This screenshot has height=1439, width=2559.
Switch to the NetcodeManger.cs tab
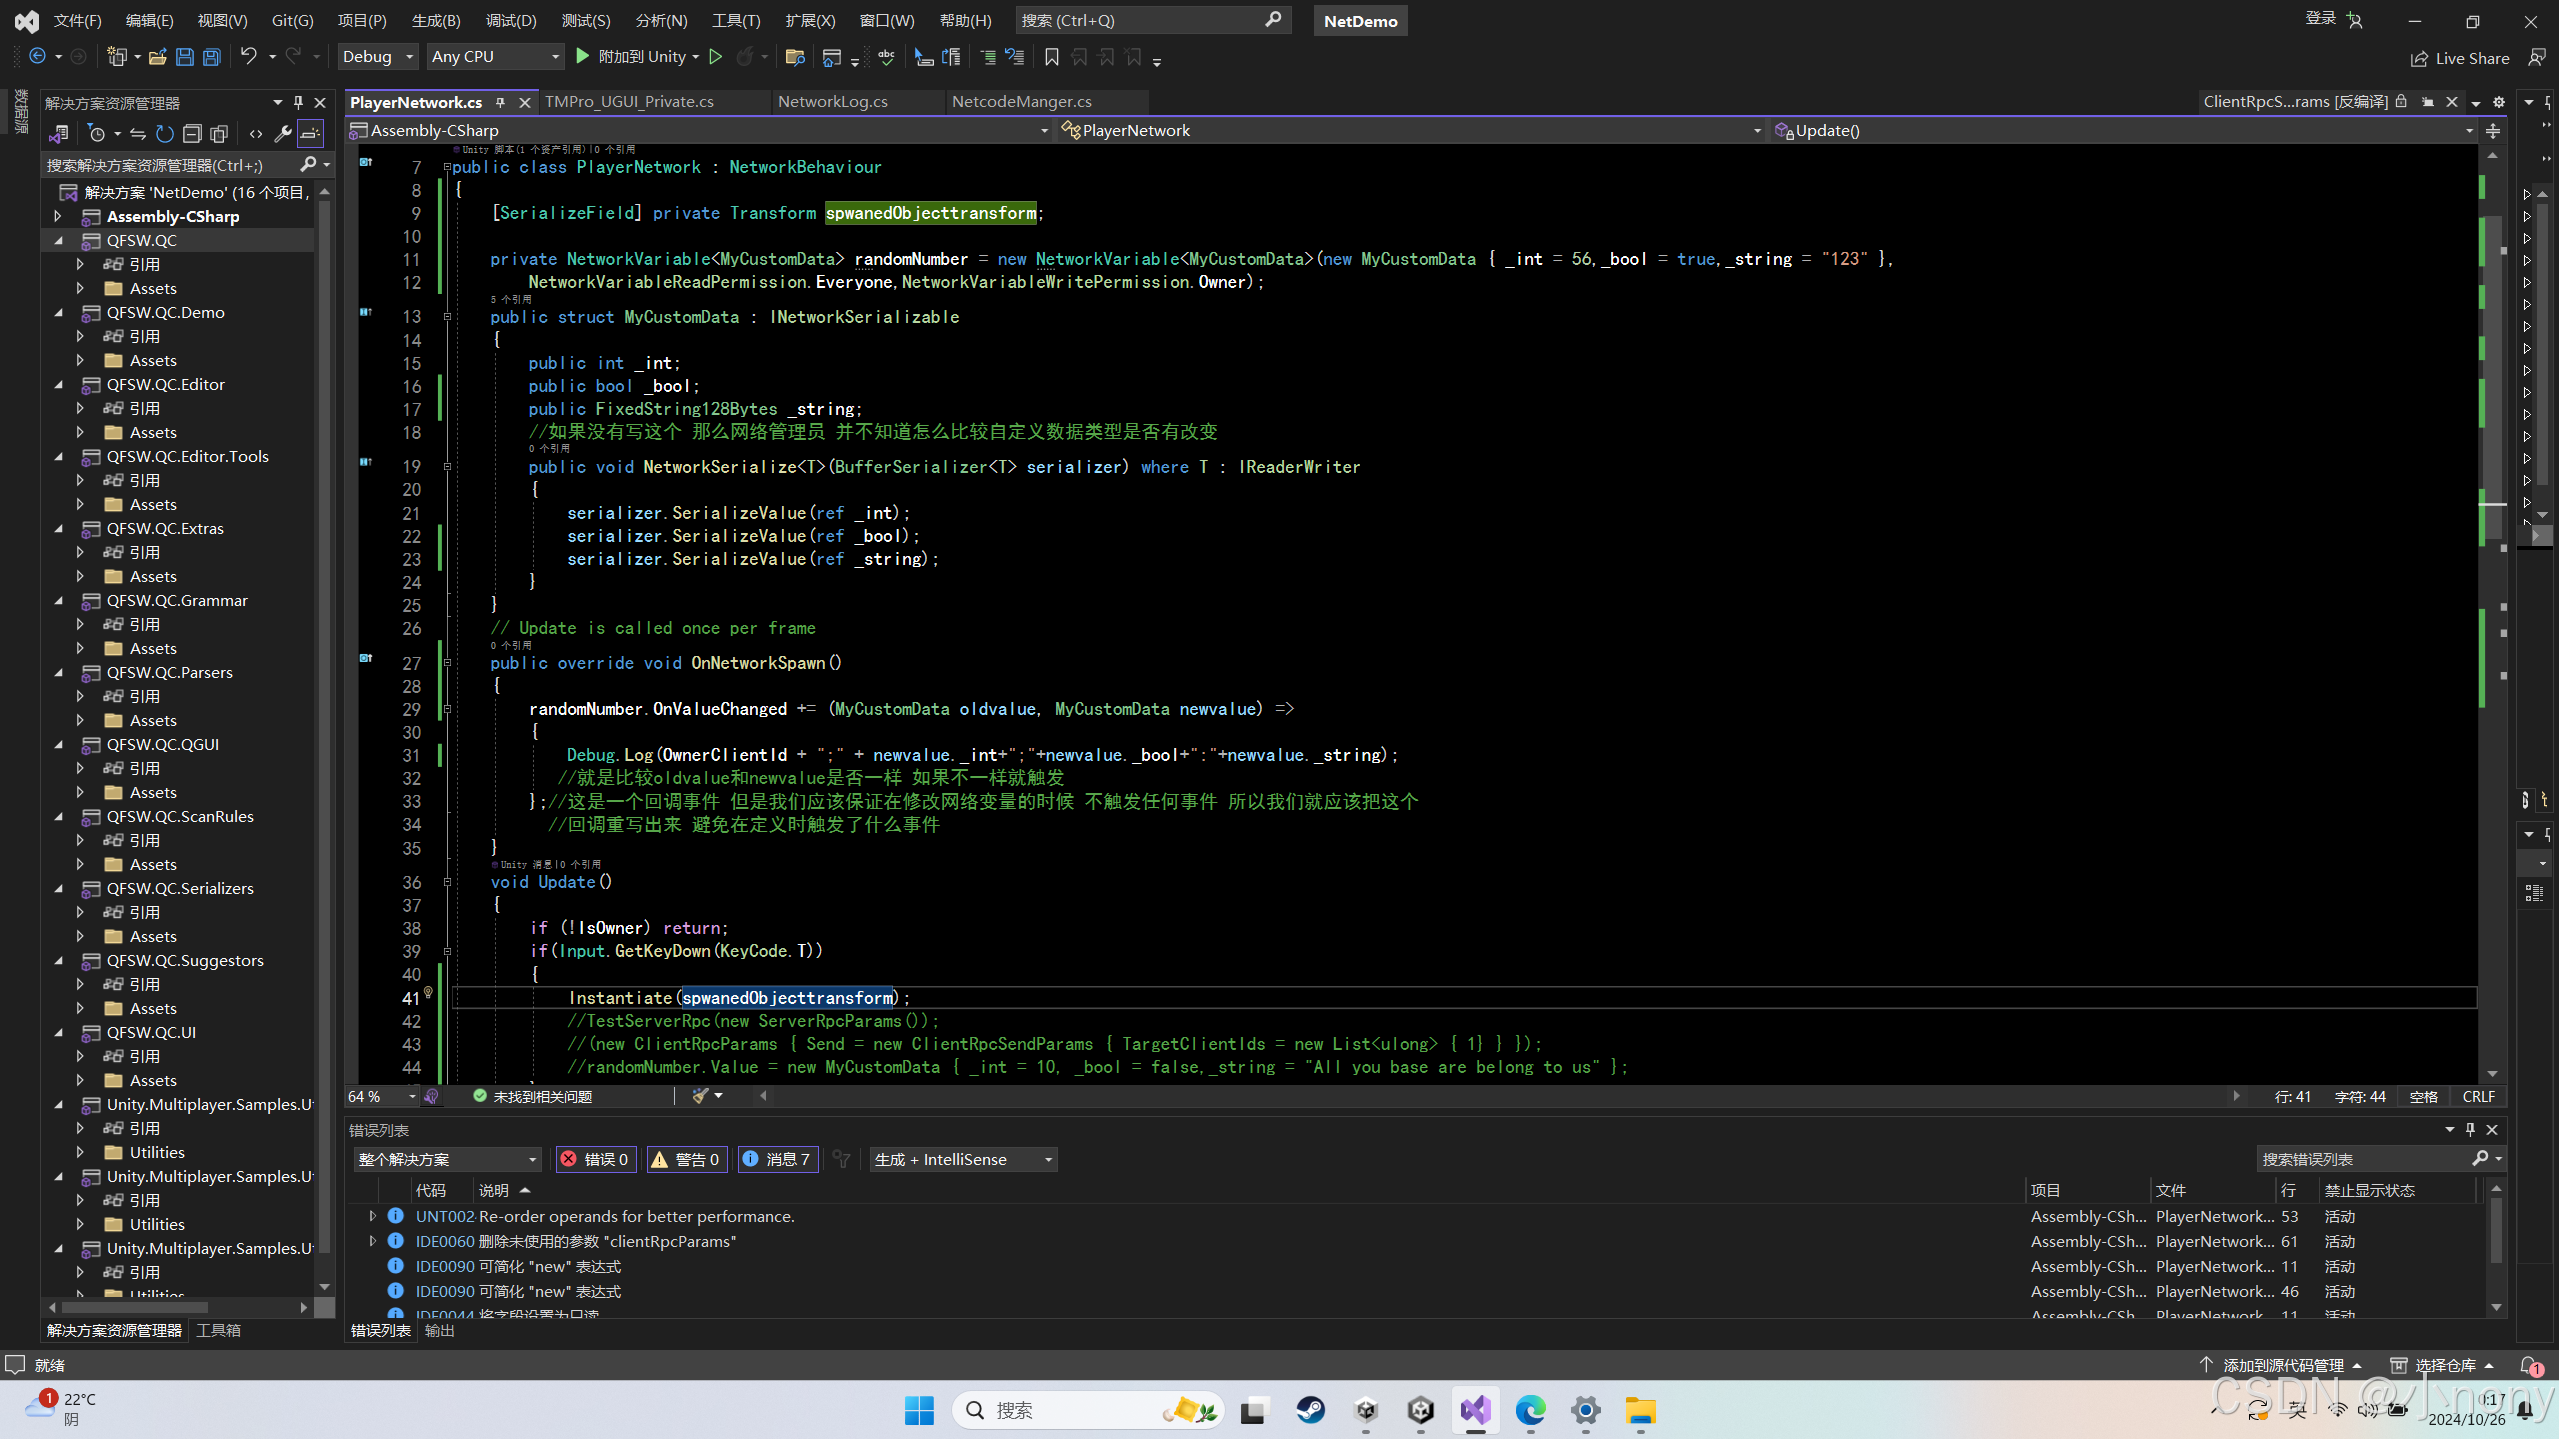point(1021,101)
